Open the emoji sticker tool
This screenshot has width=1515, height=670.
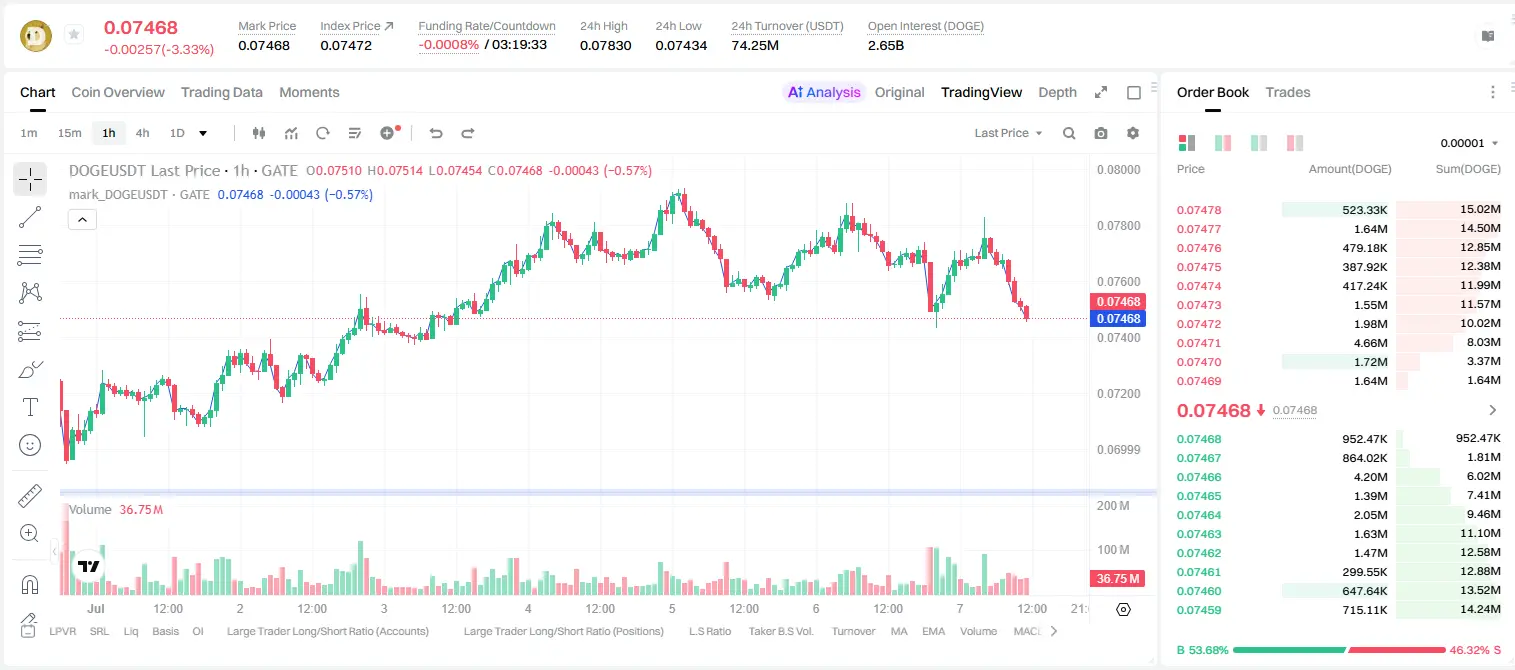click(30, 445)
